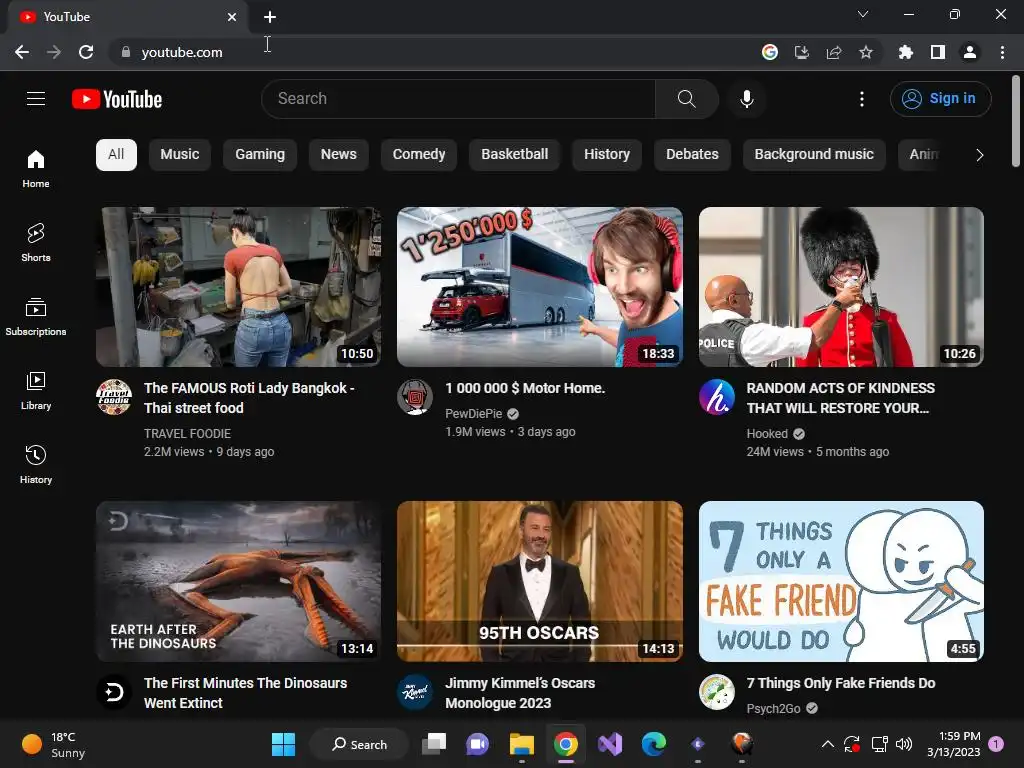Click Google icon in address bar
Screen dimensions: 1024x768
point(770,52)
